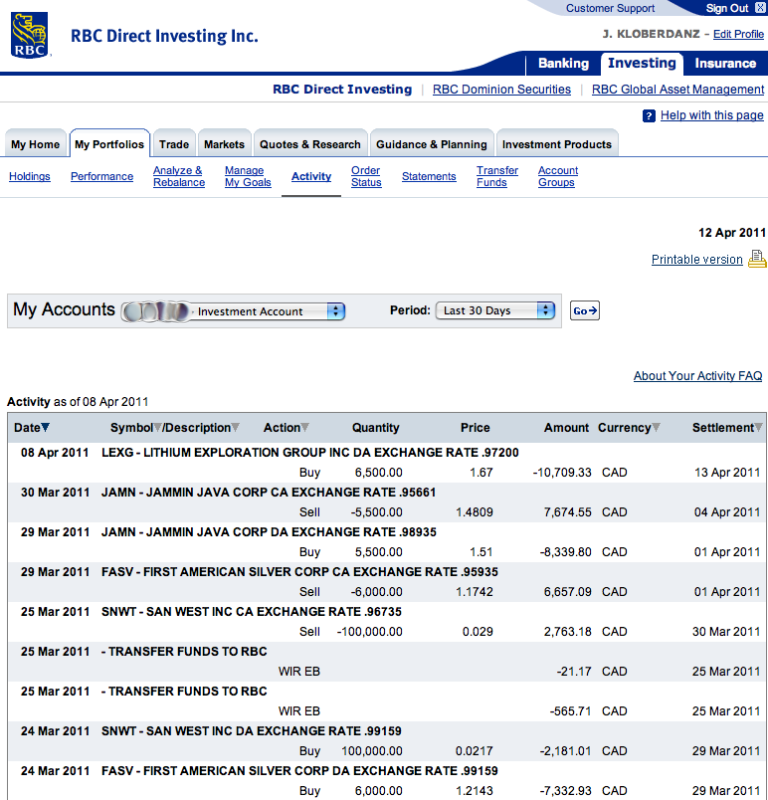Open About Your Activity FAQ link
The width and height of the screenshot is (768, 800).
pos(698,376)
